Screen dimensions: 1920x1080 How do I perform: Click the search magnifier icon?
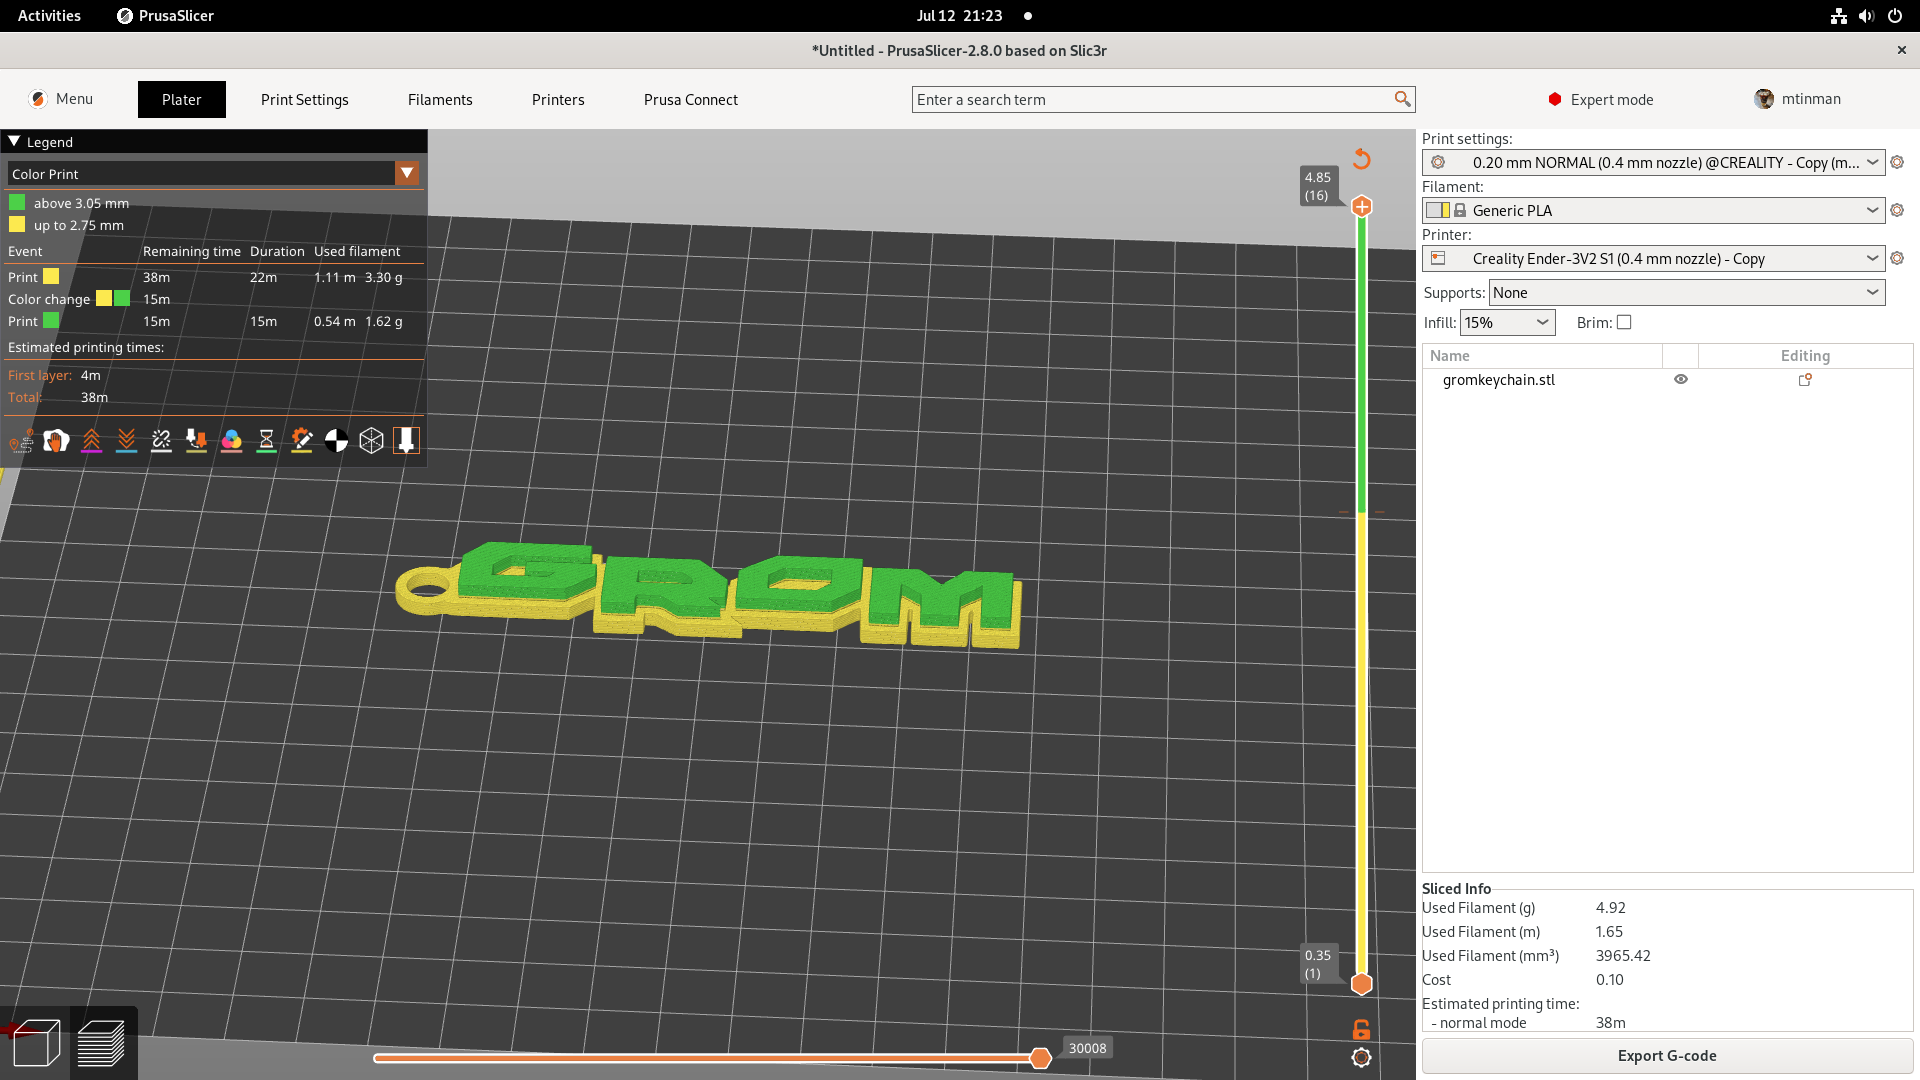tap(1403, 99)
